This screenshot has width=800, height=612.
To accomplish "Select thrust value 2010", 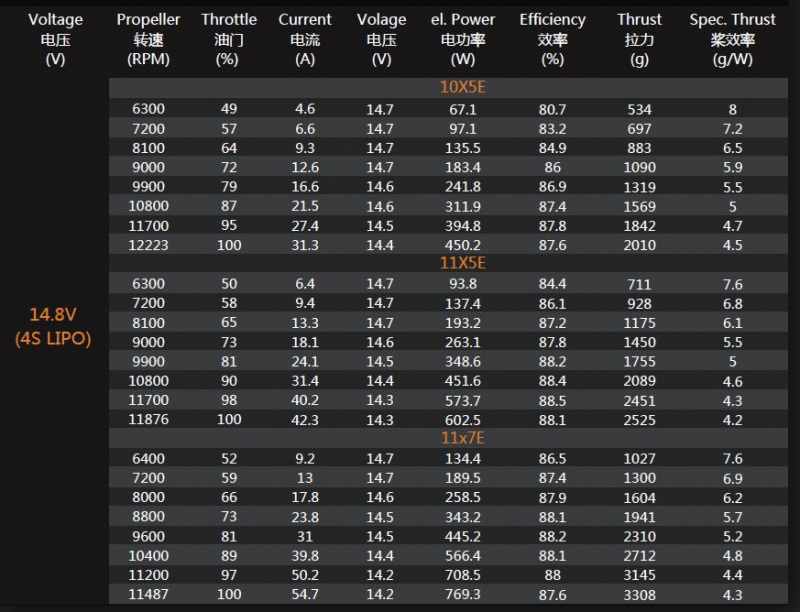I will click(639, 245).
